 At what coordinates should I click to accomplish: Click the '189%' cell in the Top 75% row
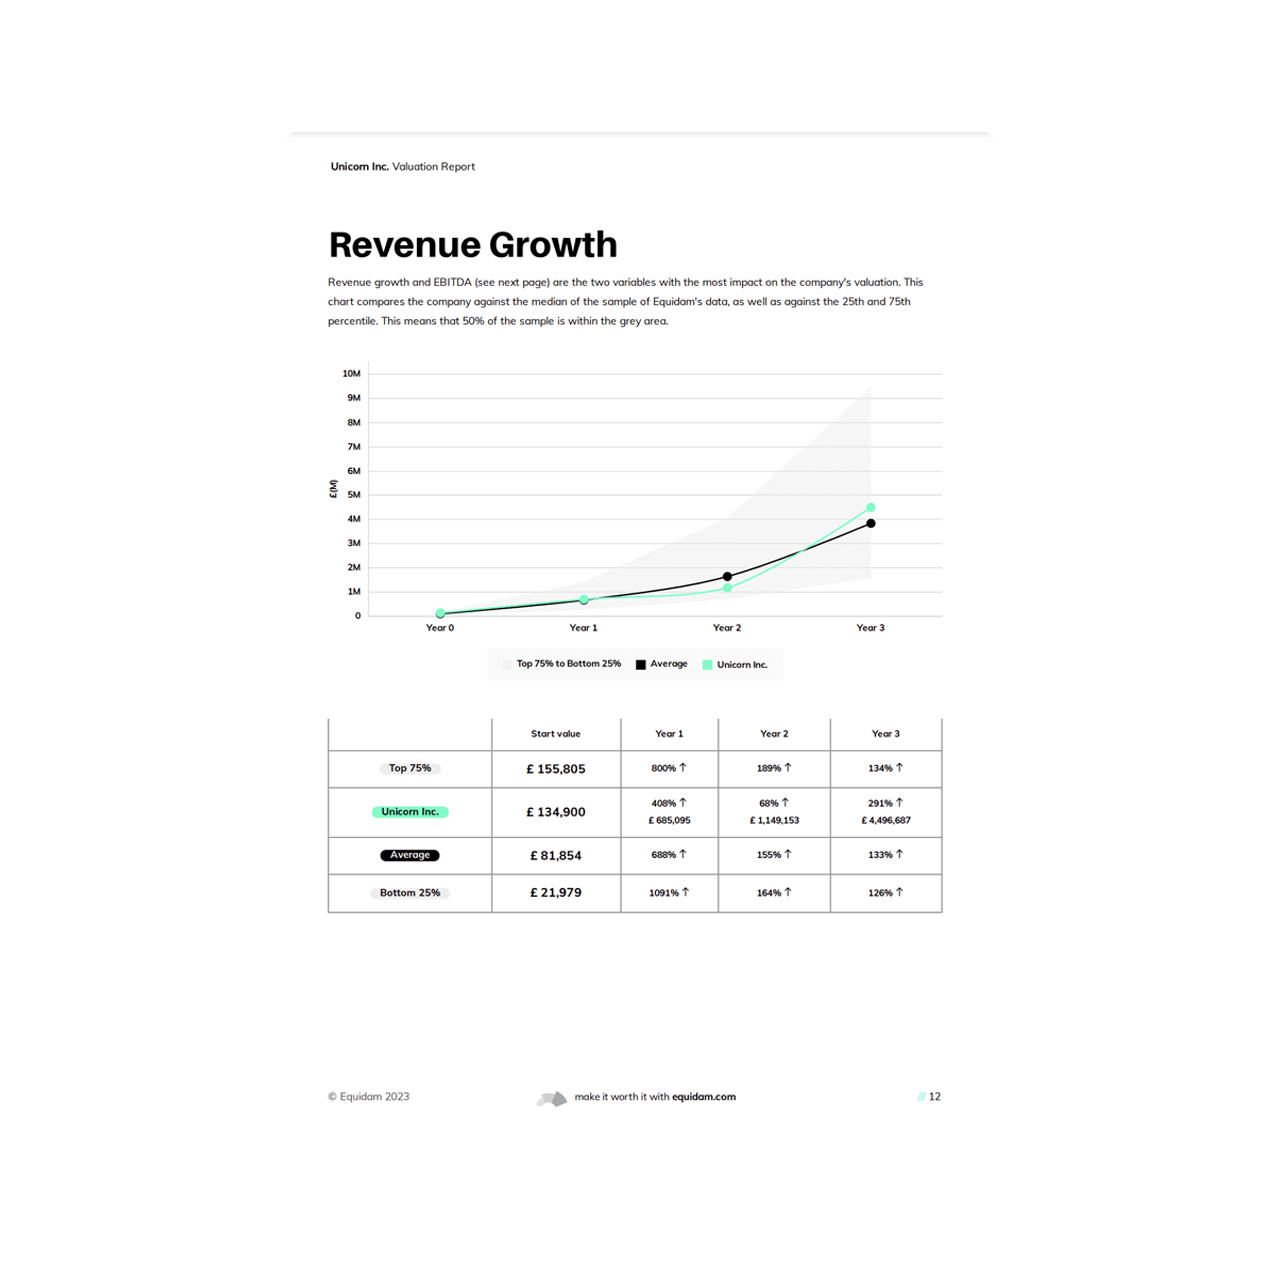pos(774,768)
